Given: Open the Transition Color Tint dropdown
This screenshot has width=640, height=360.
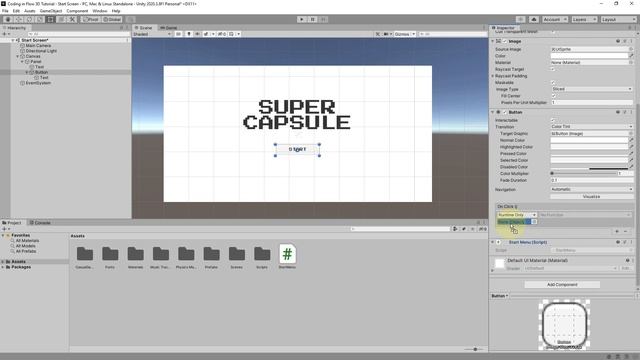Looking at the screenshot, I should click(592, 127).
